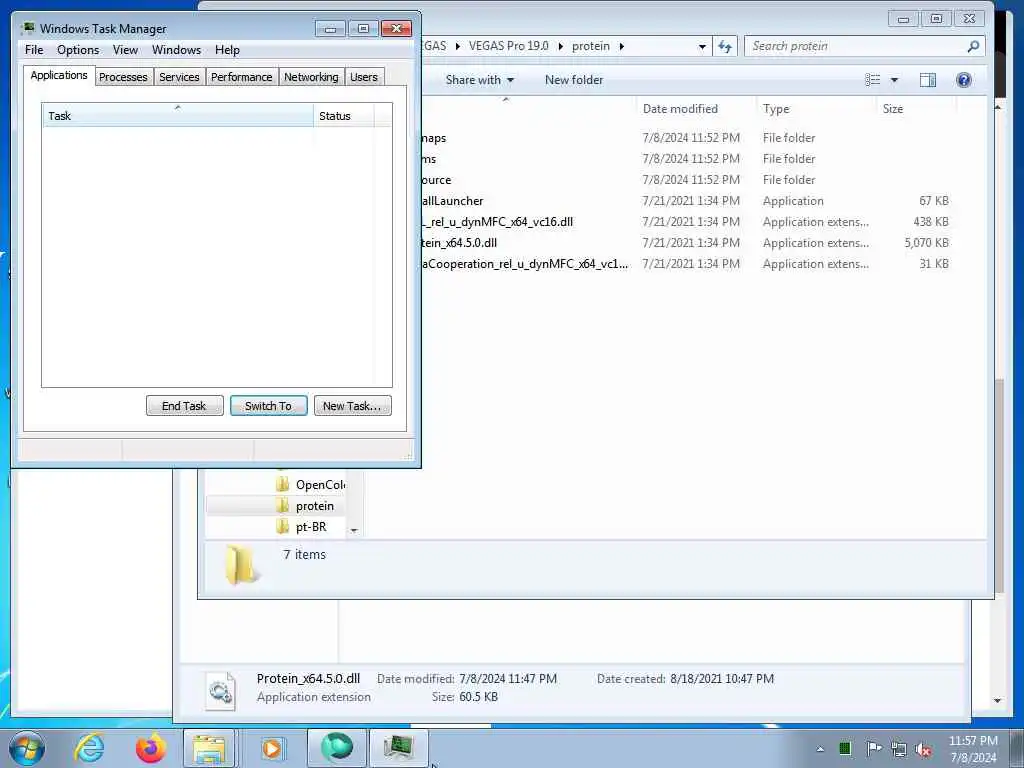Switch to the Networking tab
Viewport: 1024px width, 768px height.
pos(311,77)
